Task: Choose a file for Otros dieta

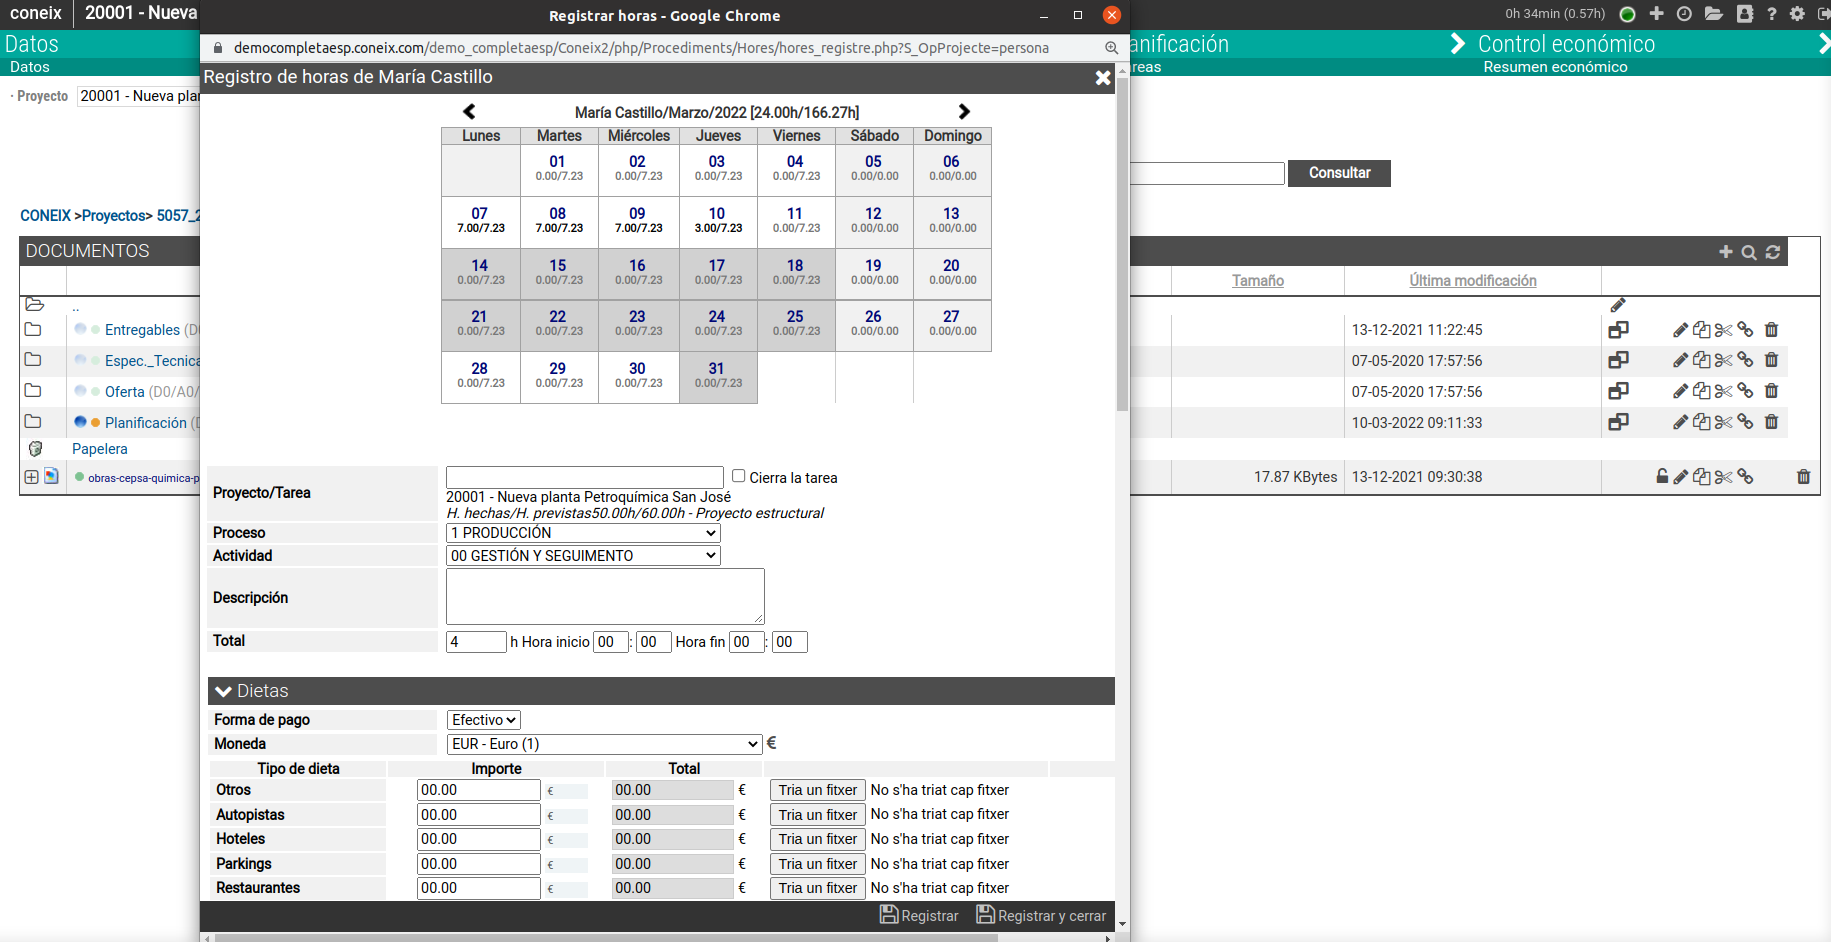Action: point(818,790)
